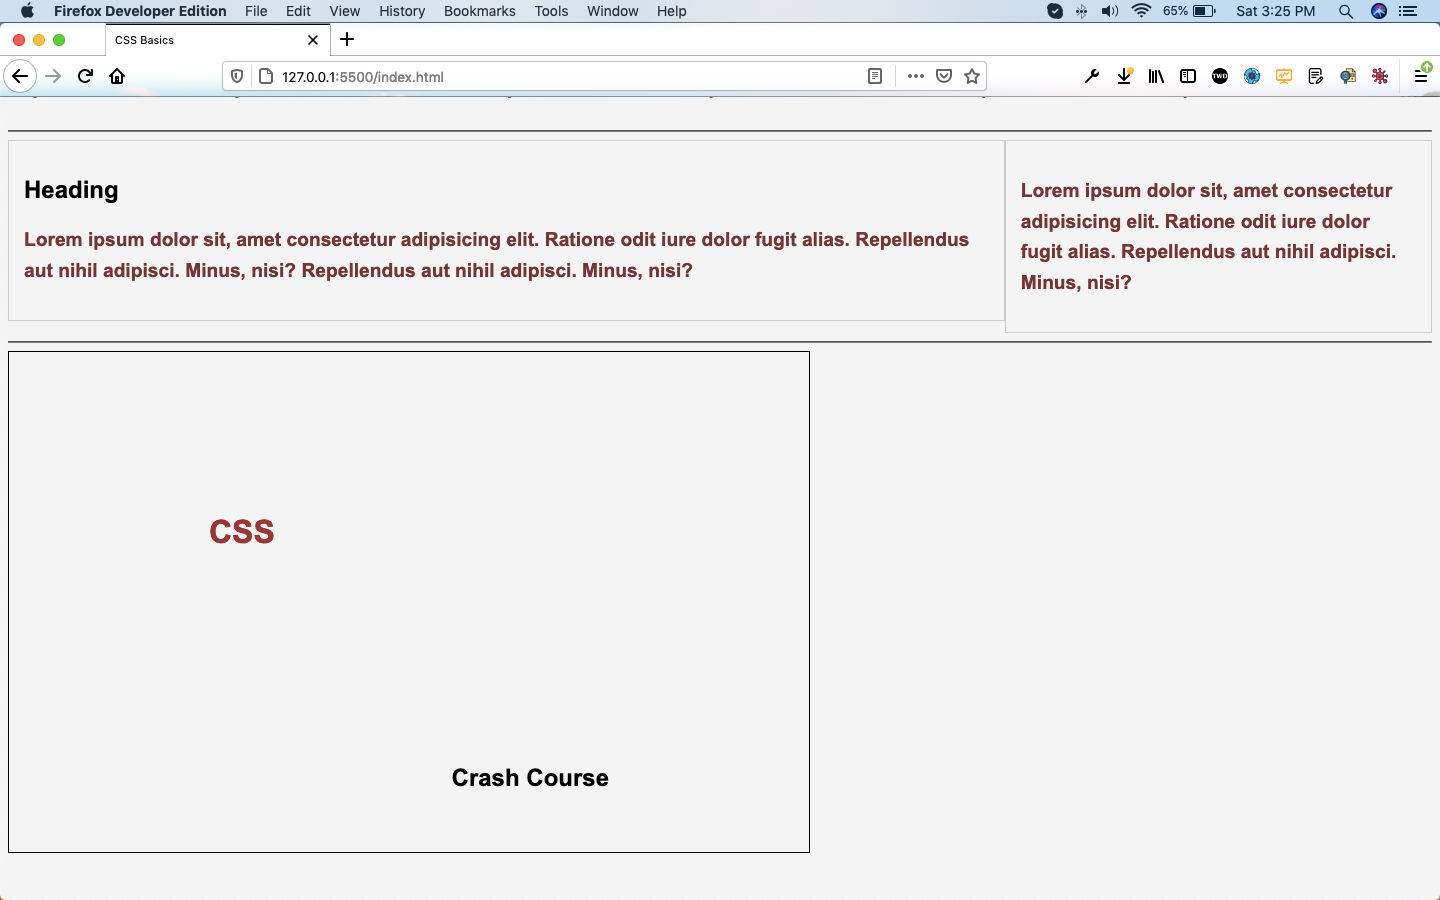Open the page actions three-dot menu
The height and width of the screenshot is (900, 1440).
coord(915,76)
